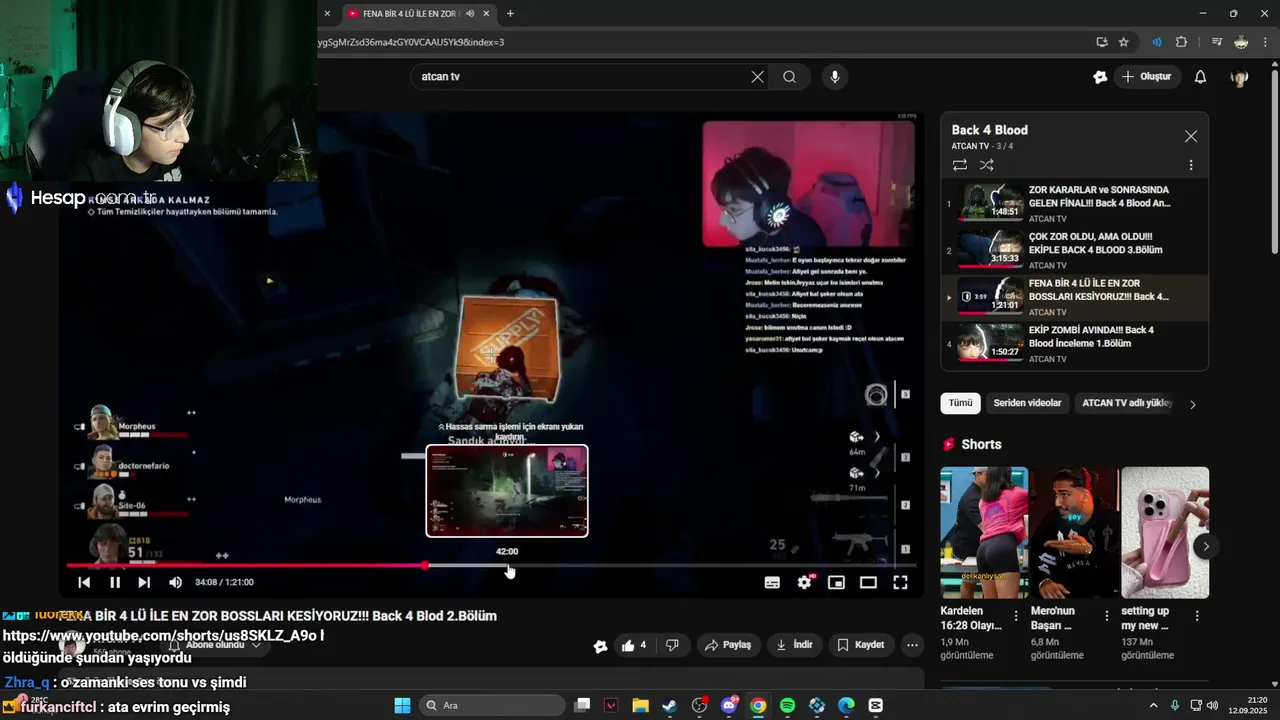Open the Chrome three-dot menu

[1266, 42]
